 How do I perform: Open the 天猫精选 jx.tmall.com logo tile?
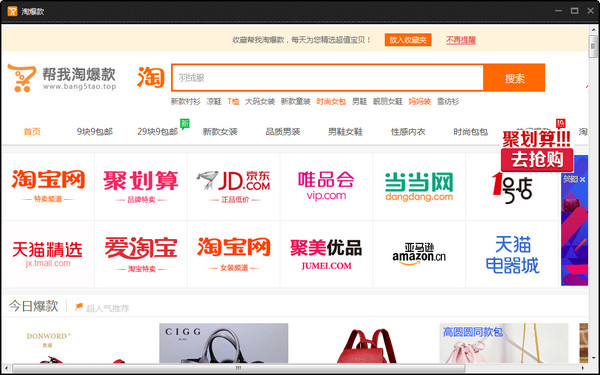[x=48, y=254]
